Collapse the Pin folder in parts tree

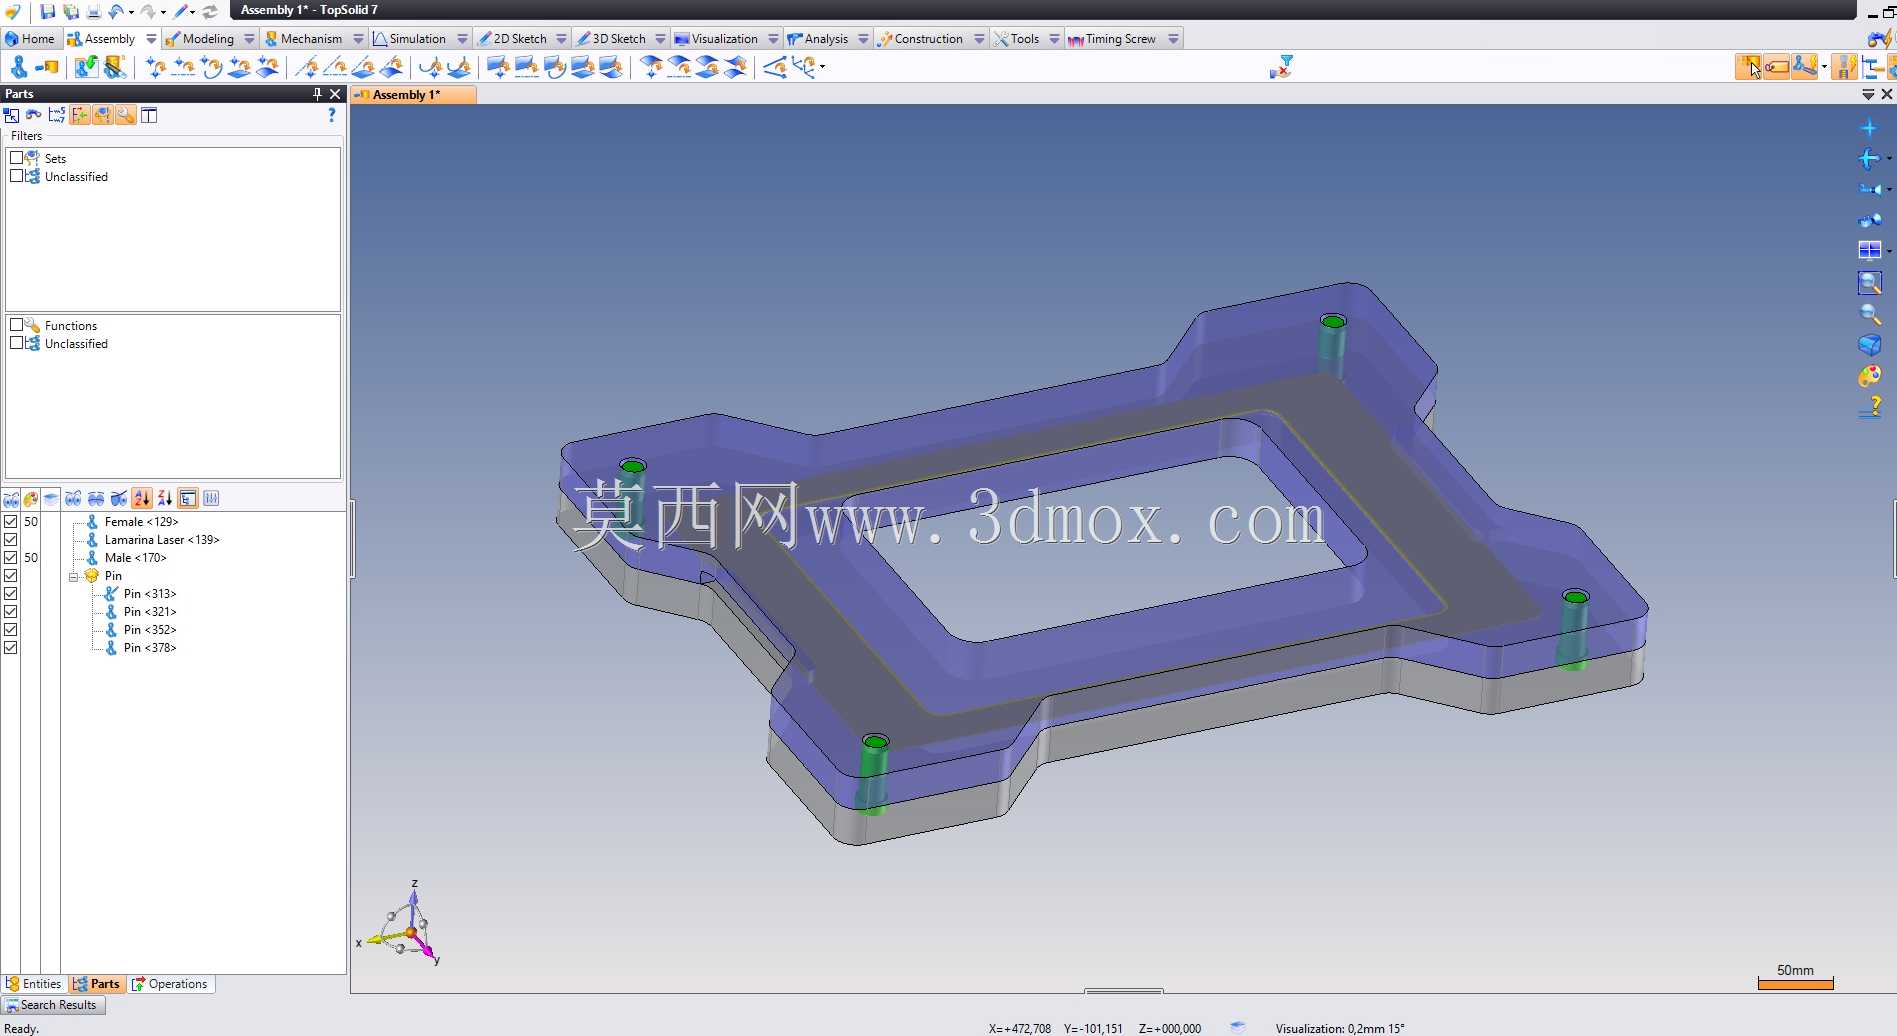(73, 576)
